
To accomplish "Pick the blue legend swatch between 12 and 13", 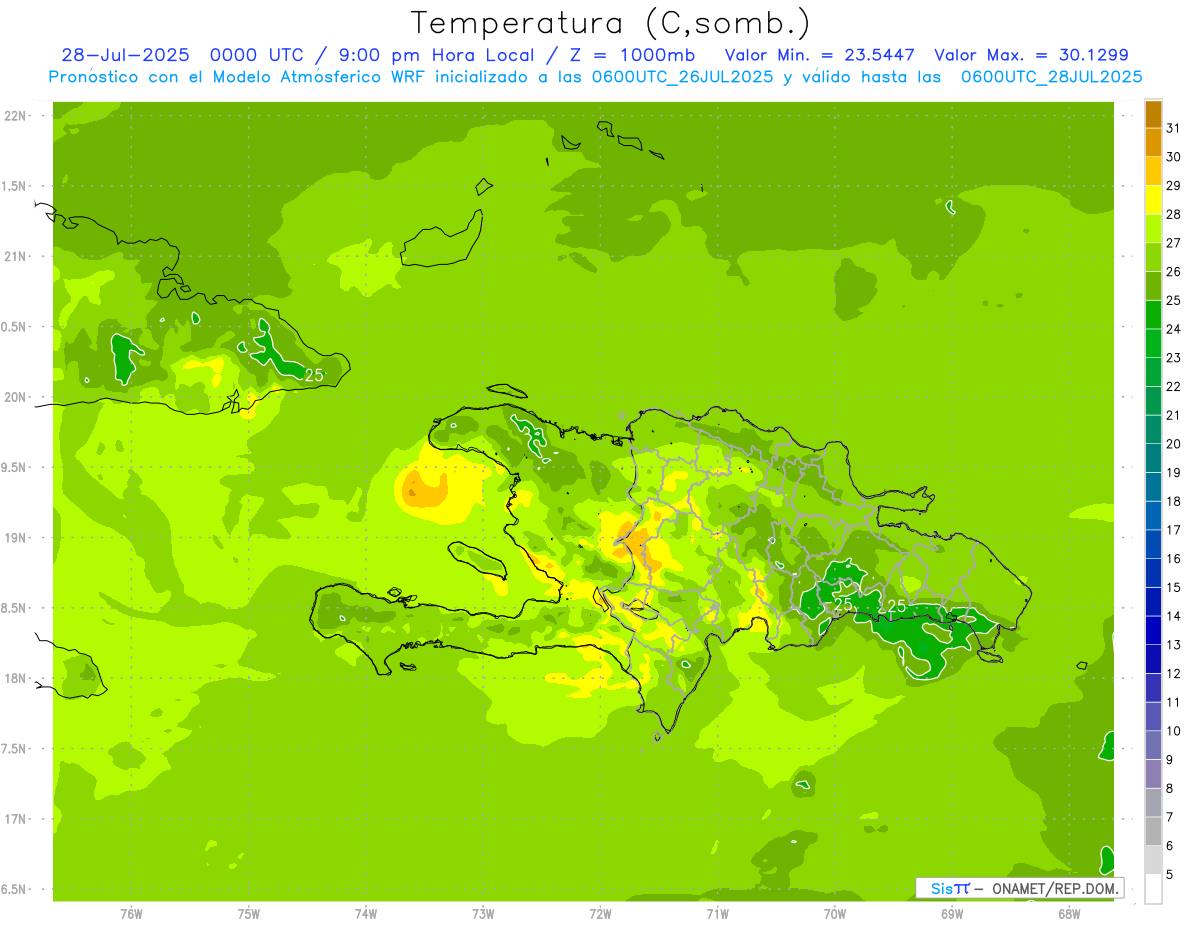I will pyautogui.click(x=1153, y=659).
